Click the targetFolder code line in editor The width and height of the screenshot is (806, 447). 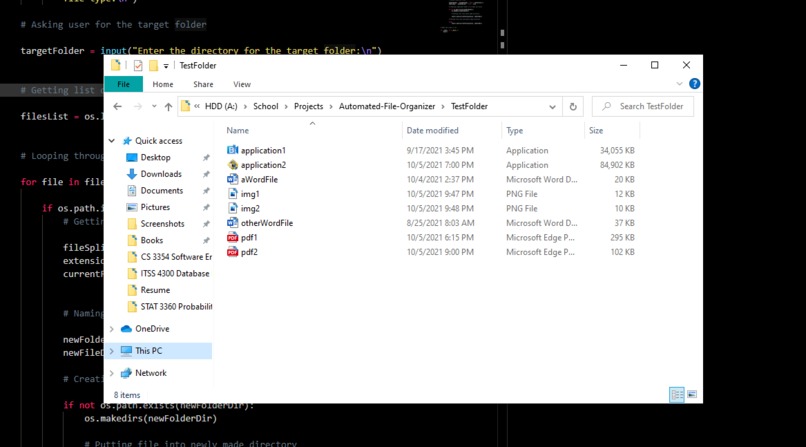point(201,50)
